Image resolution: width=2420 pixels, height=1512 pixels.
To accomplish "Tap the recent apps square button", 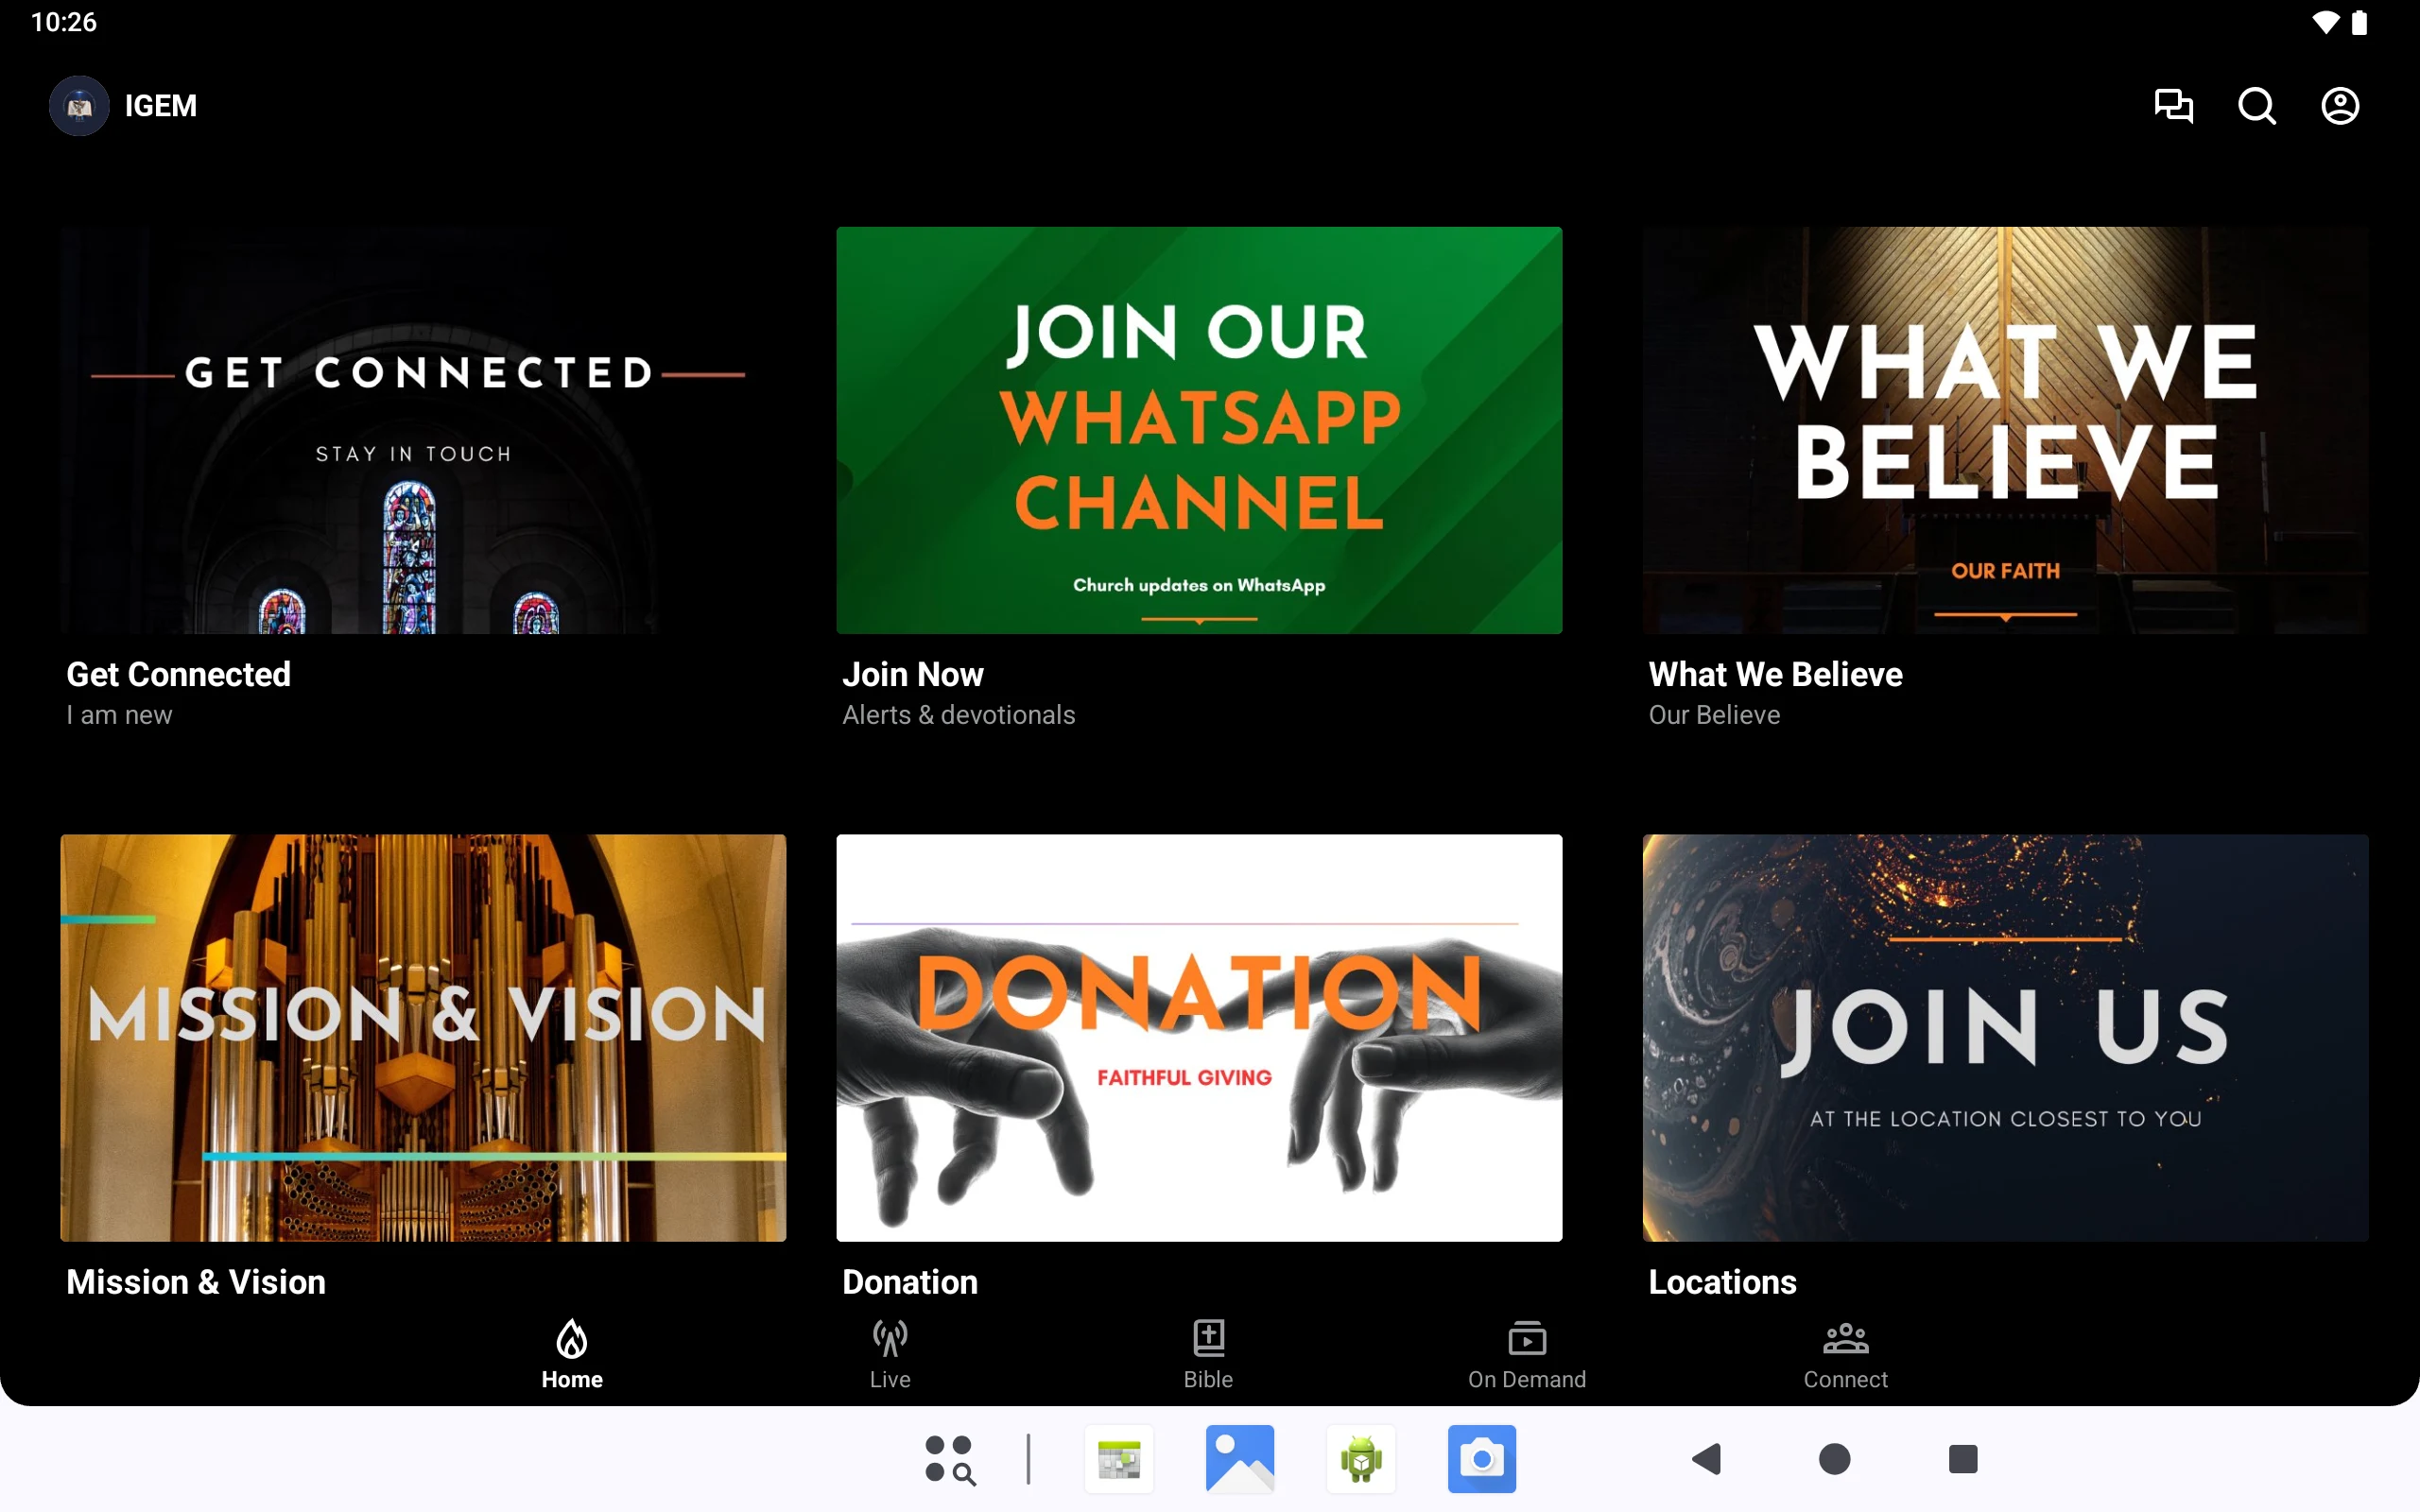I will [x=1963, y=1459].
